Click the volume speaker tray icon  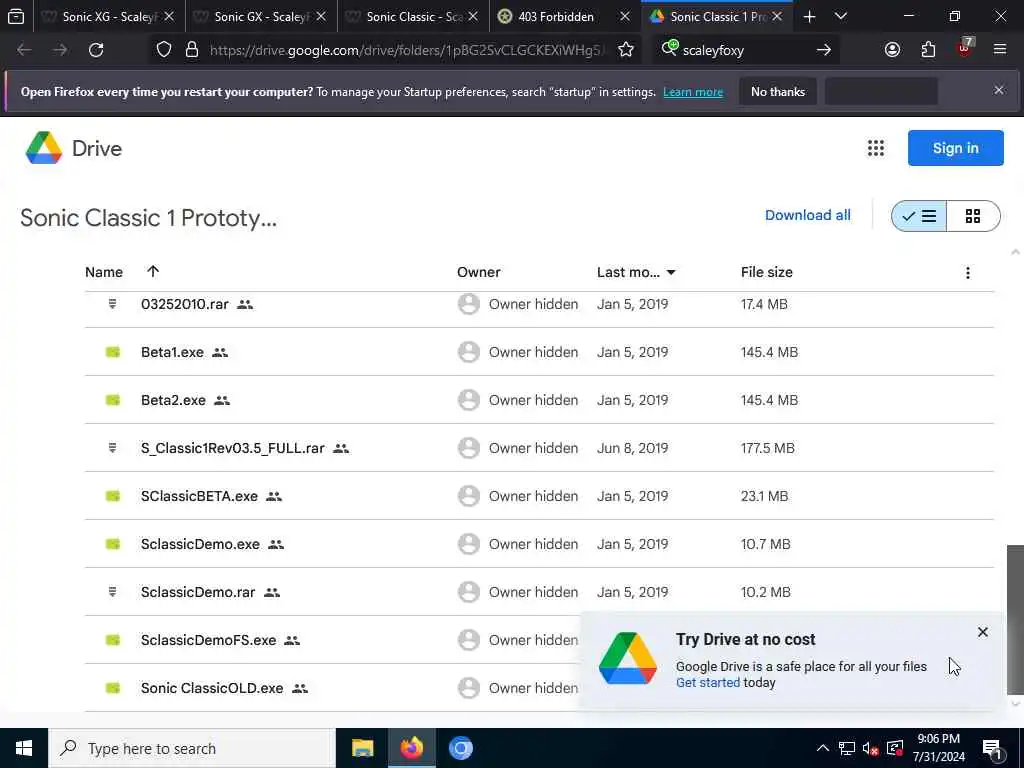[x=870, y=748]
